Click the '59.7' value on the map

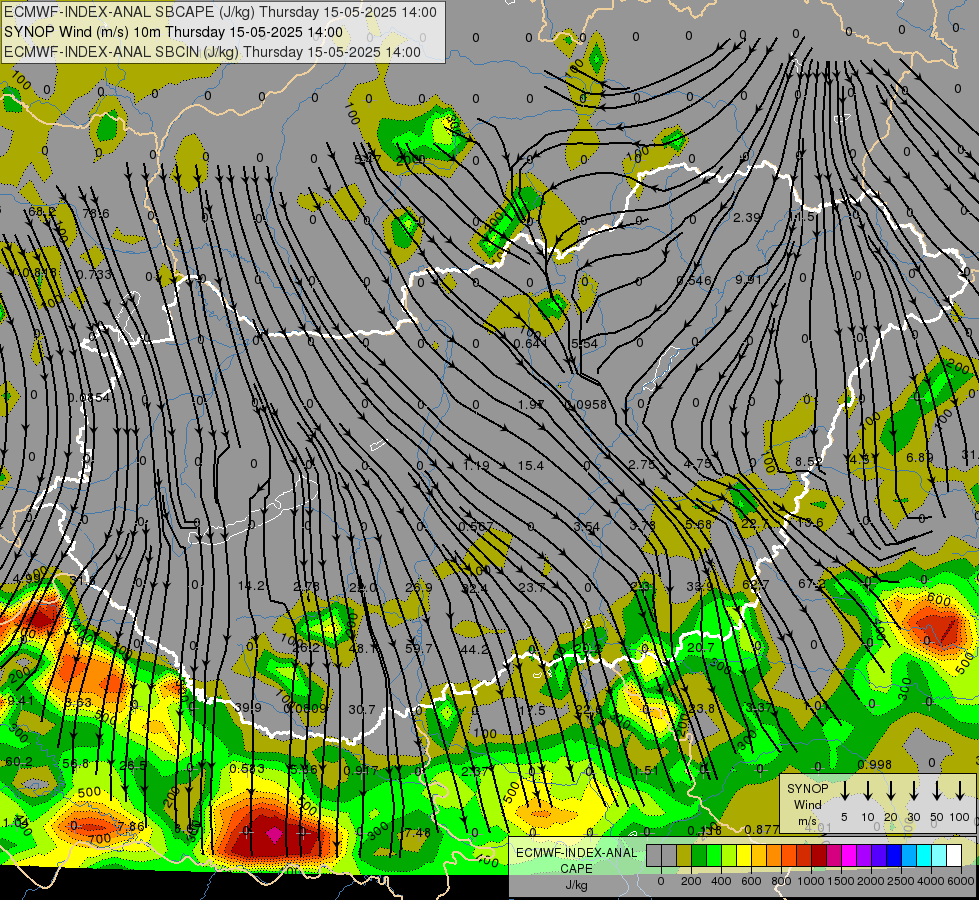pyautogui.click(x=418, y=649)
